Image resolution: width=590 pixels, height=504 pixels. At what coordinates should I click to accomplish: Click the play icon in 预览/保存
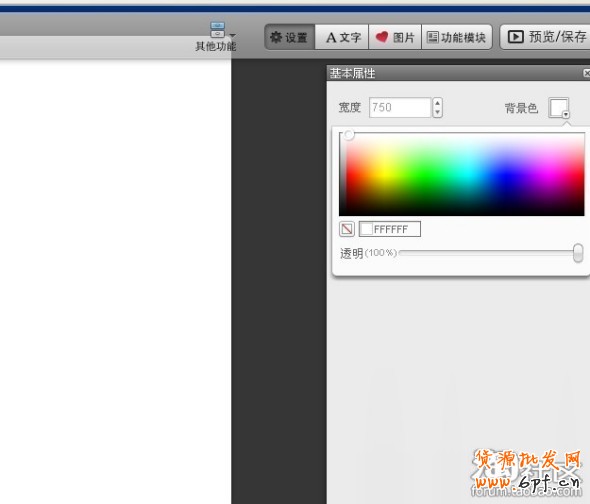coord(515,37)
